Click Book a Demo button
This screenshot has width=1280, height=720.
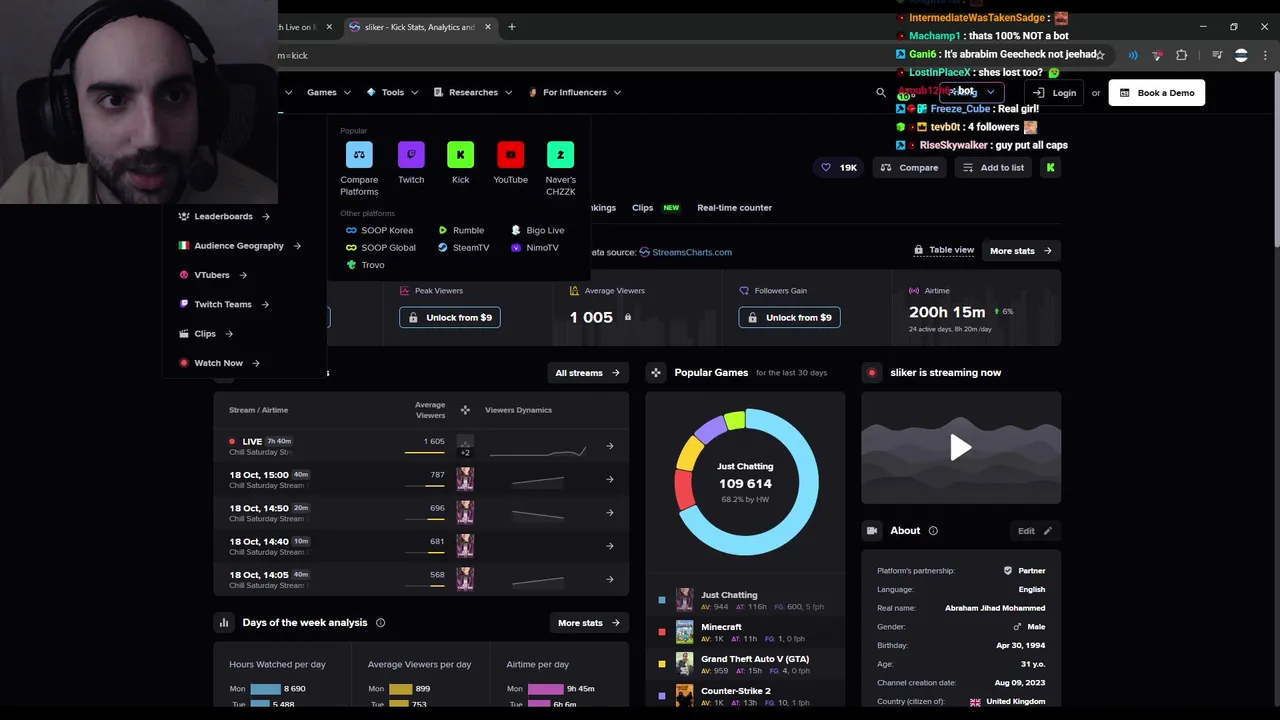tap(1157, 93)
